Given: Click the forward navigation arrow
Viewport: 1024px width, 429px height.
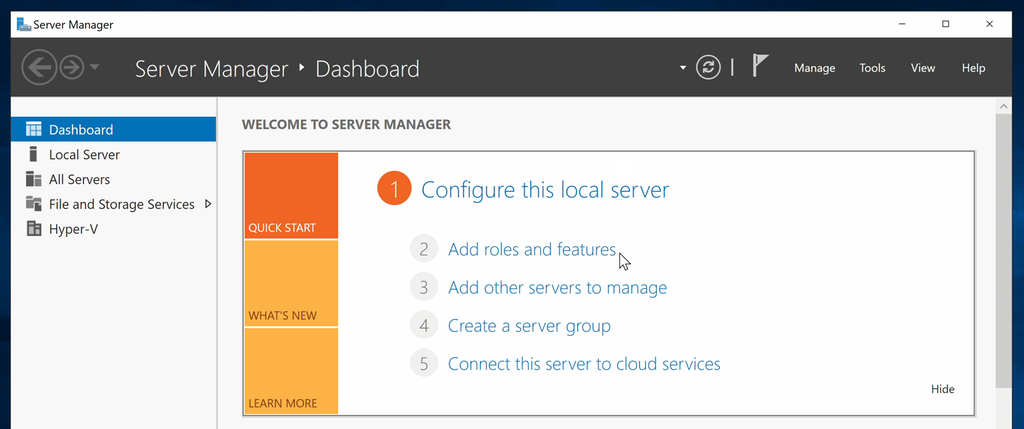Looking at the screenshot, I should (72, 67).
